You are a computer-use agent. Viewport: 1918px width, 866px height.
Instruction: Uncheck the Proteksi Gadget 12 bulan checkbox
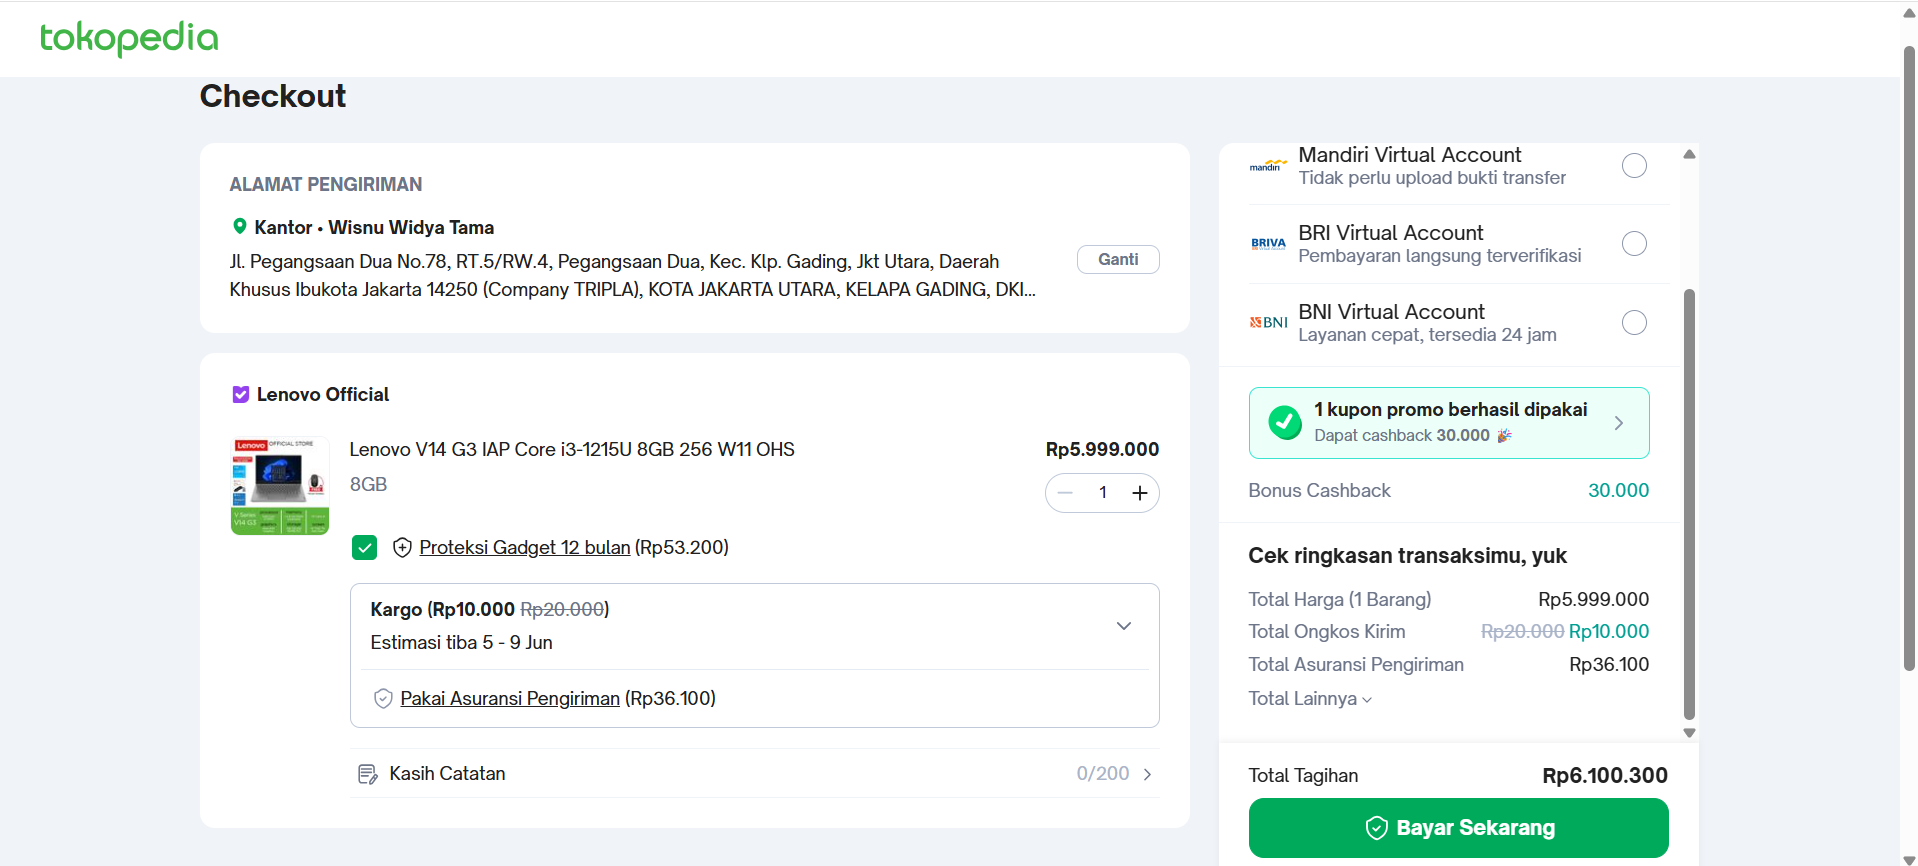click(365, 547)
